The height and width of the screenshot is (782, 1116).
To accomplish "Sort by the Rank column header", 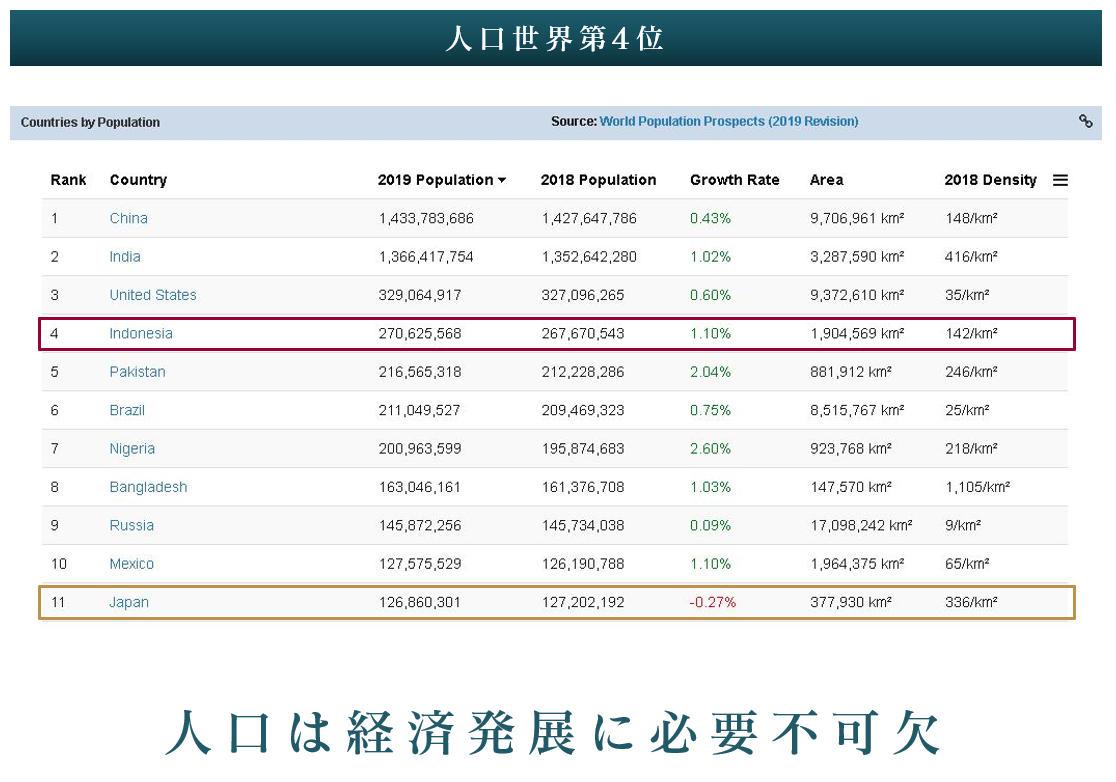I will coord(68,181).
